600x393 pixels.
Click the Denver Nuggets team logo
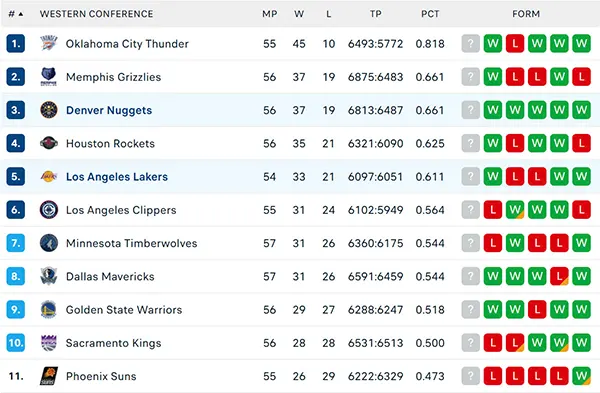pos(49,110)
